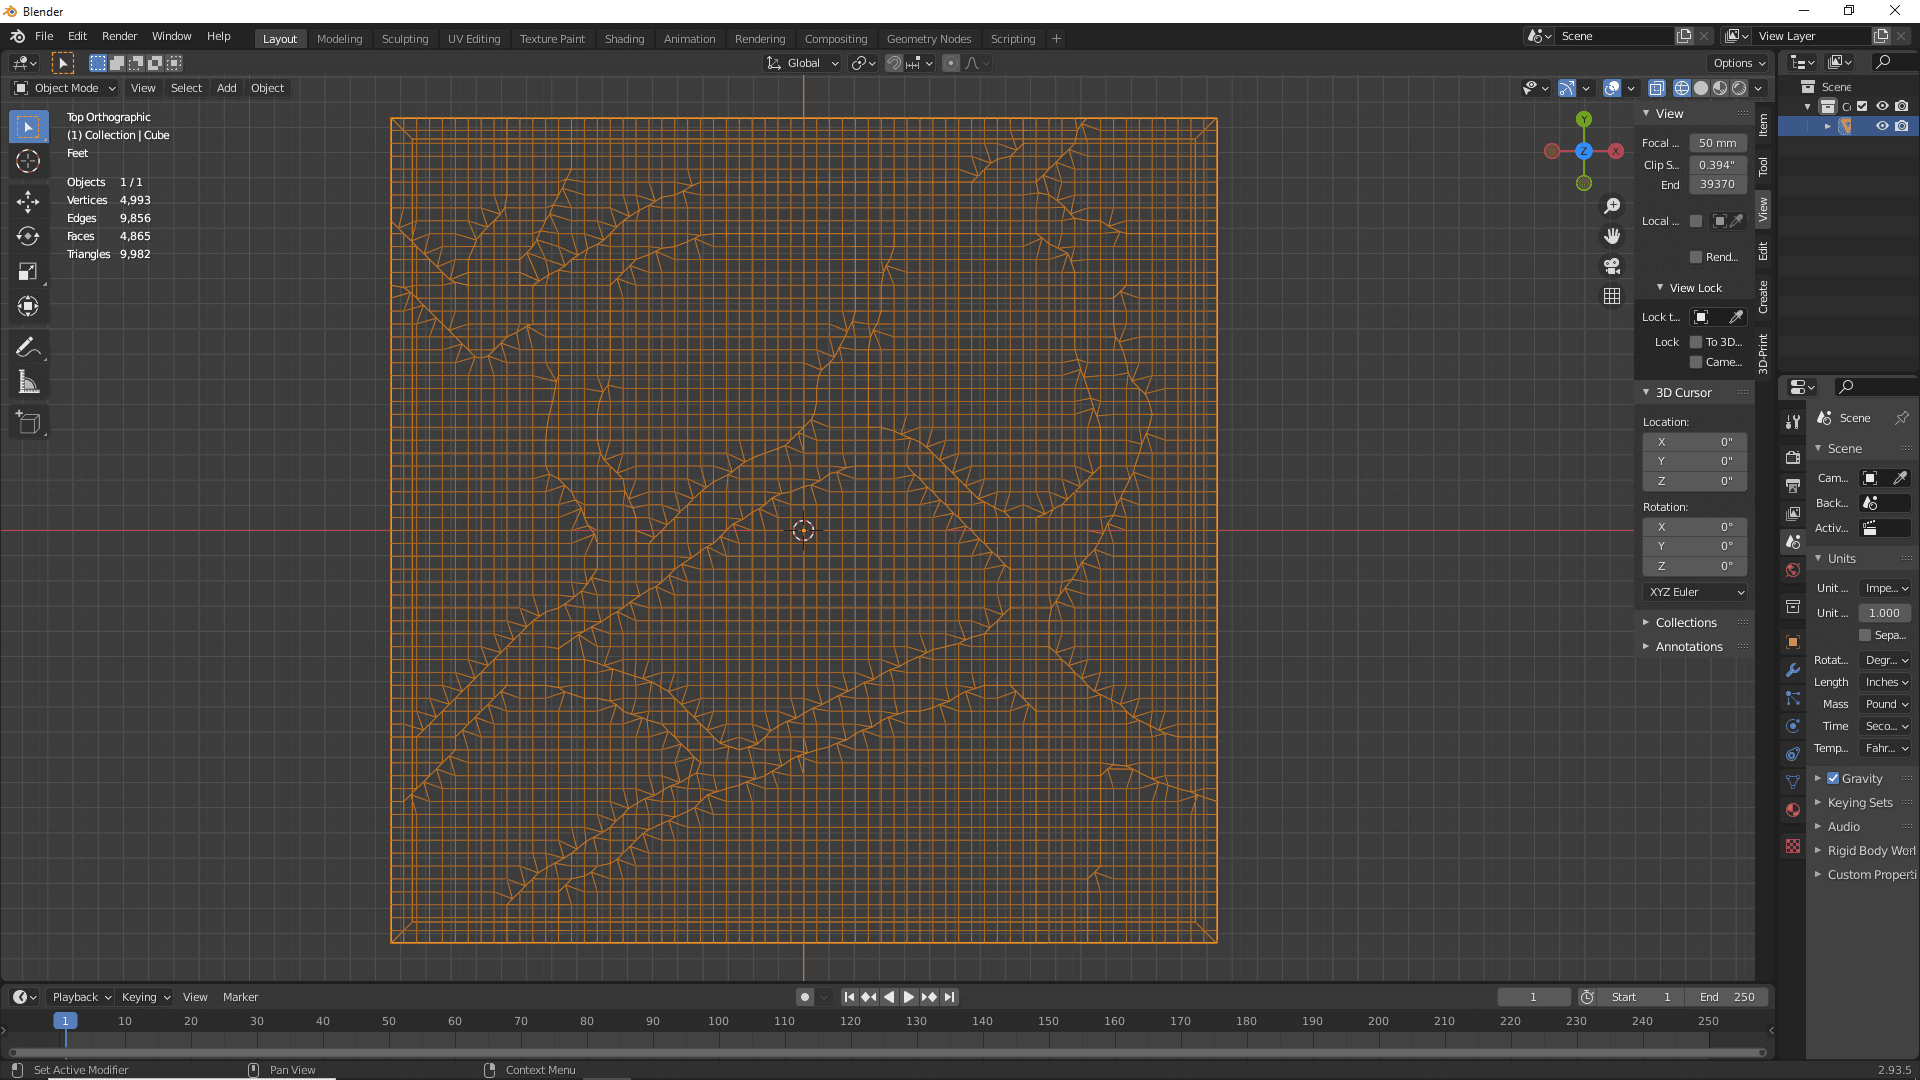Image resolution: width=1920 pixels, height=1080 pixels.
Task: Open the Object Data mesh tab icon
Action: point(1793,782)
